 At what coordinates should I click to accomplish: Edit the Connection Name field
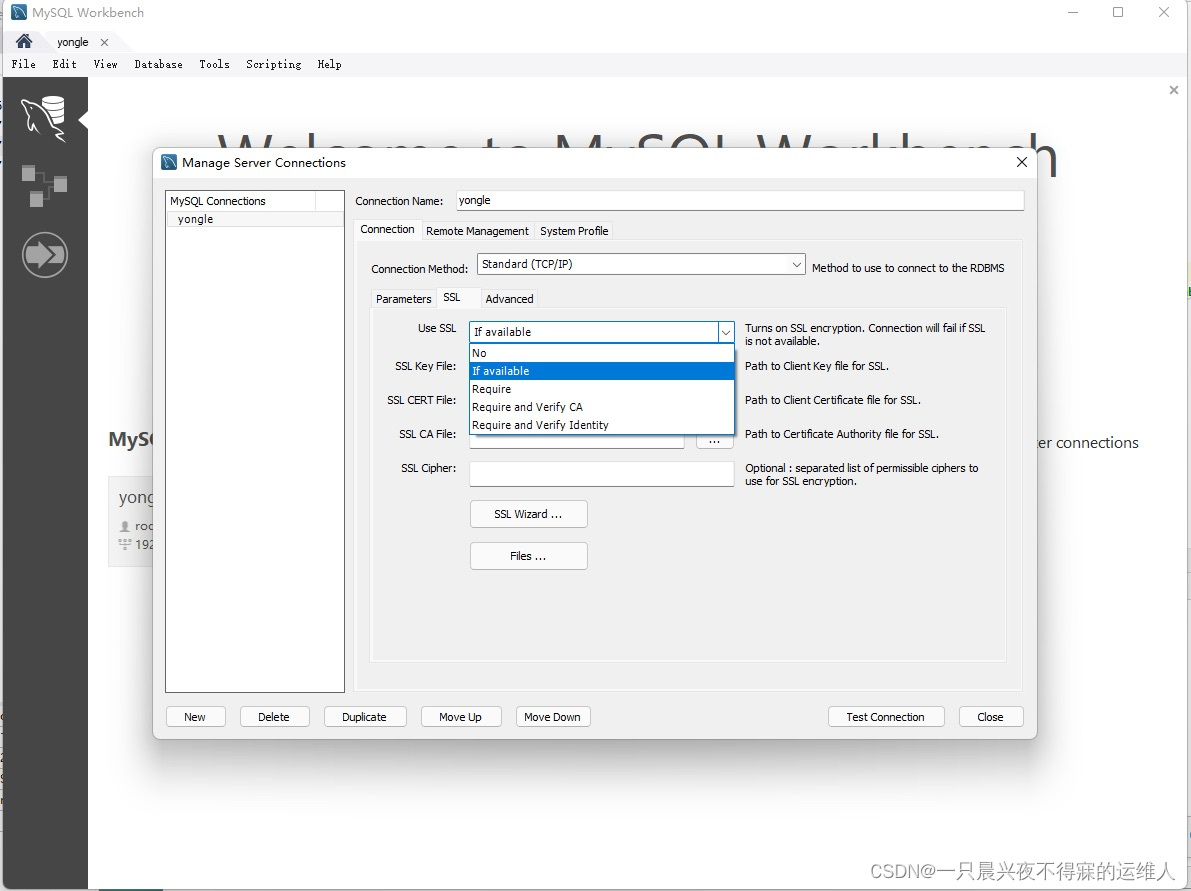click(x=740, y=201)
